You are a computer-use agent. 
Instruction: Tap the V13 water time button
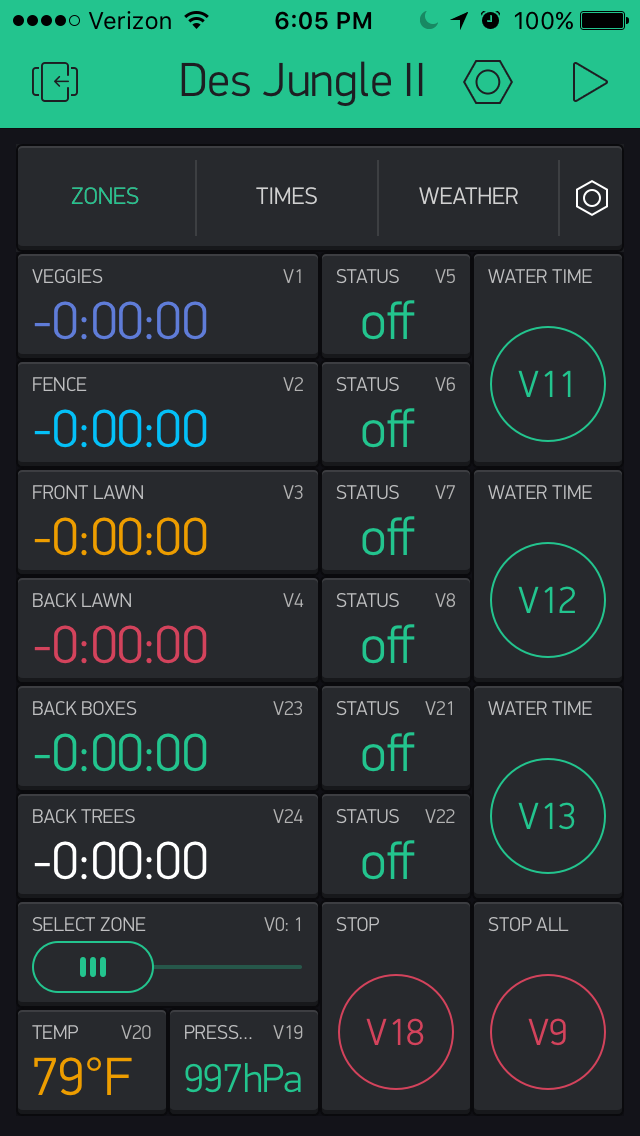(548, 815)
